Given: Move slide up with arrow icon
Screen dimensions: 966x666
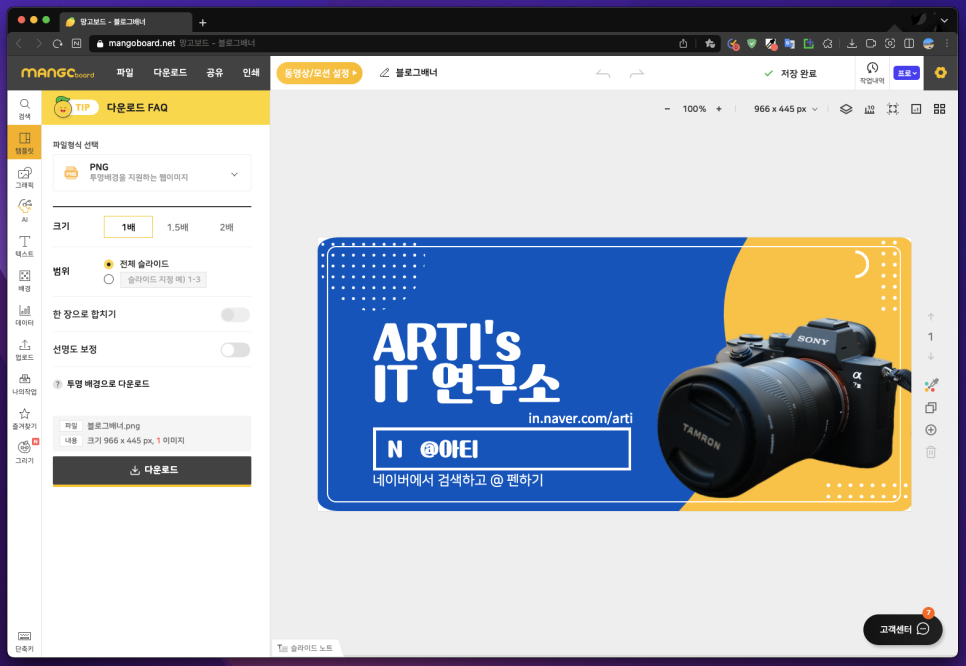Looking at the screenshot, I should click(931, 317).
